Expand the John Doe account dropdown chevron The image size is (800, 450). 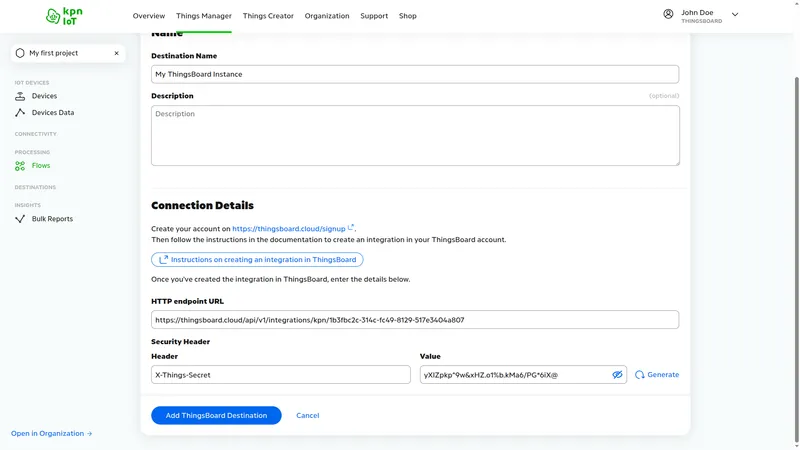click(x=735, y=15)
